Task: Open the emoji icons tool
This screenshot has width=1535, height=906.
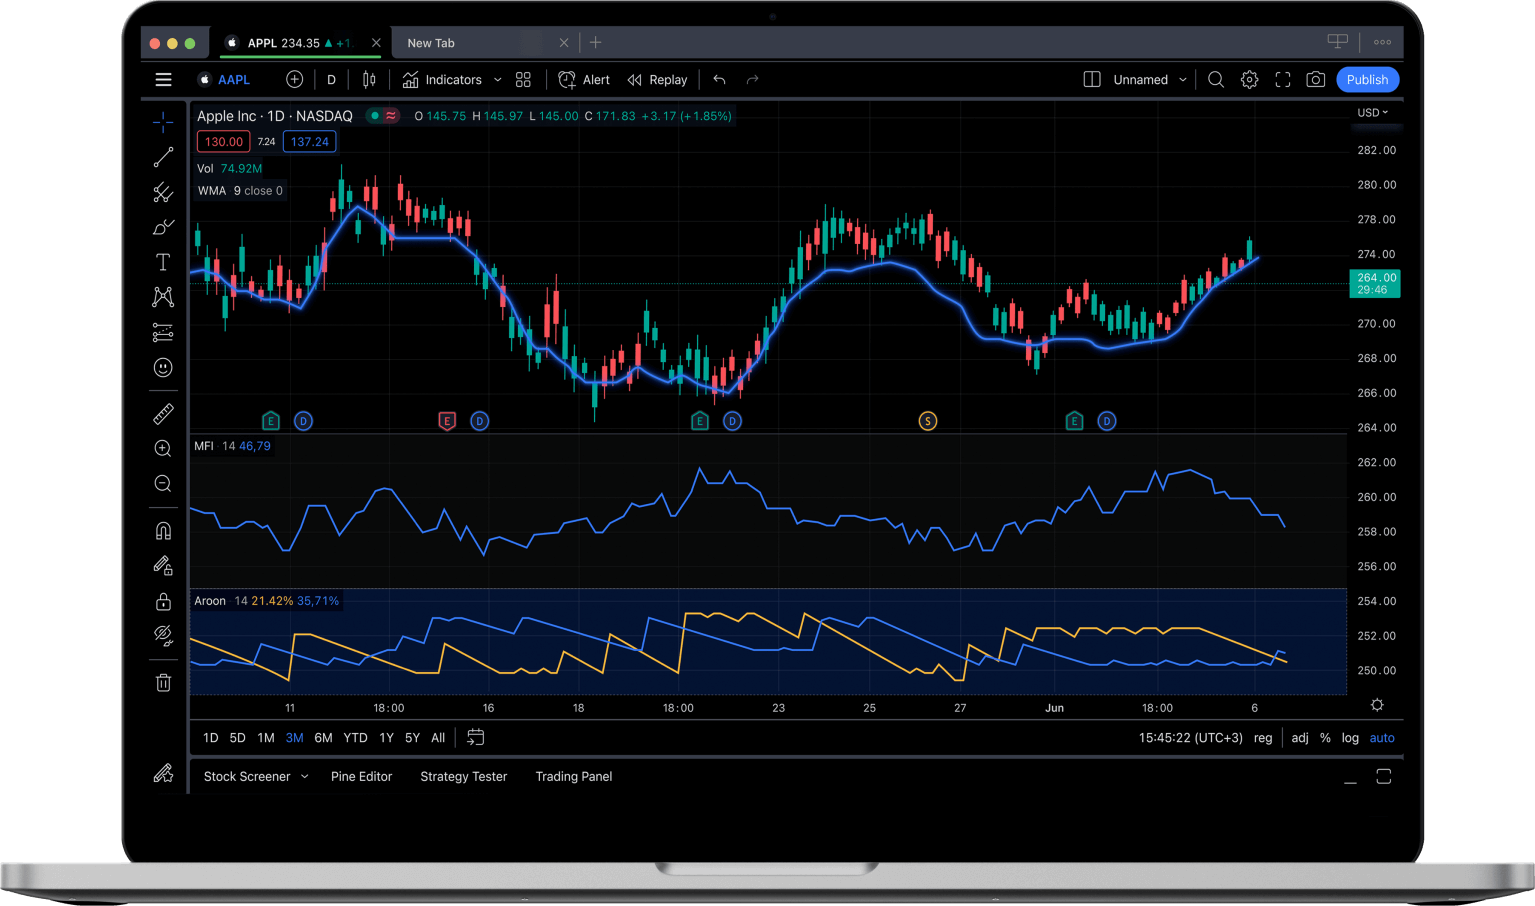Action: coord(163,368)
